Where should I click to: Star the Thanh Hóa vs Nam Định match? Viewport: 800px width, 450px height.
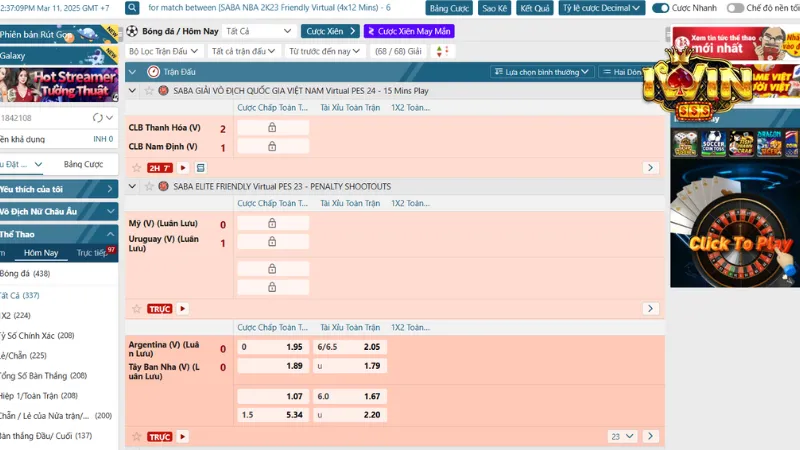pyautogui.click(x=136, y=168)
